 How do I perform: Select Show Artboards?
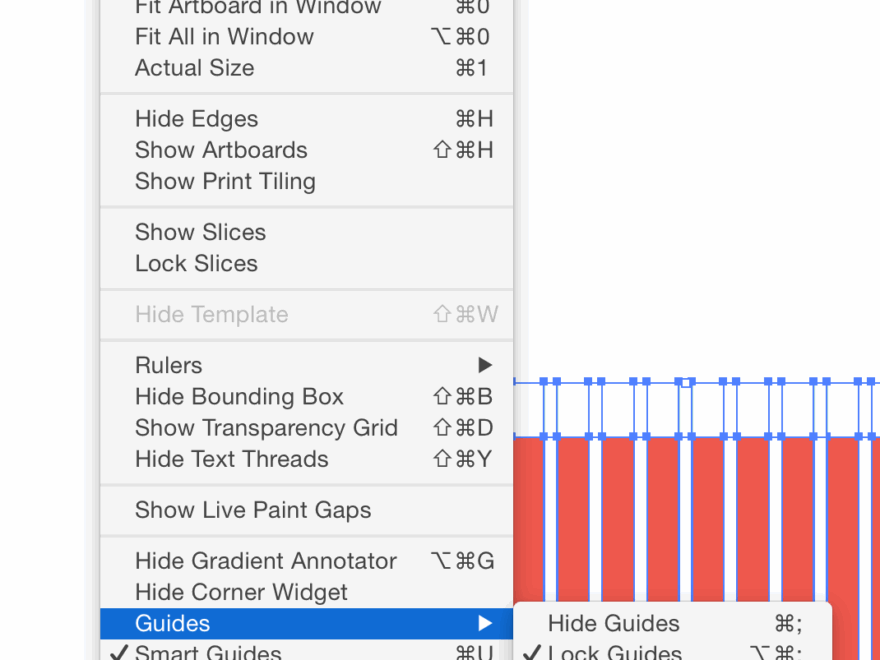[221, 150]
